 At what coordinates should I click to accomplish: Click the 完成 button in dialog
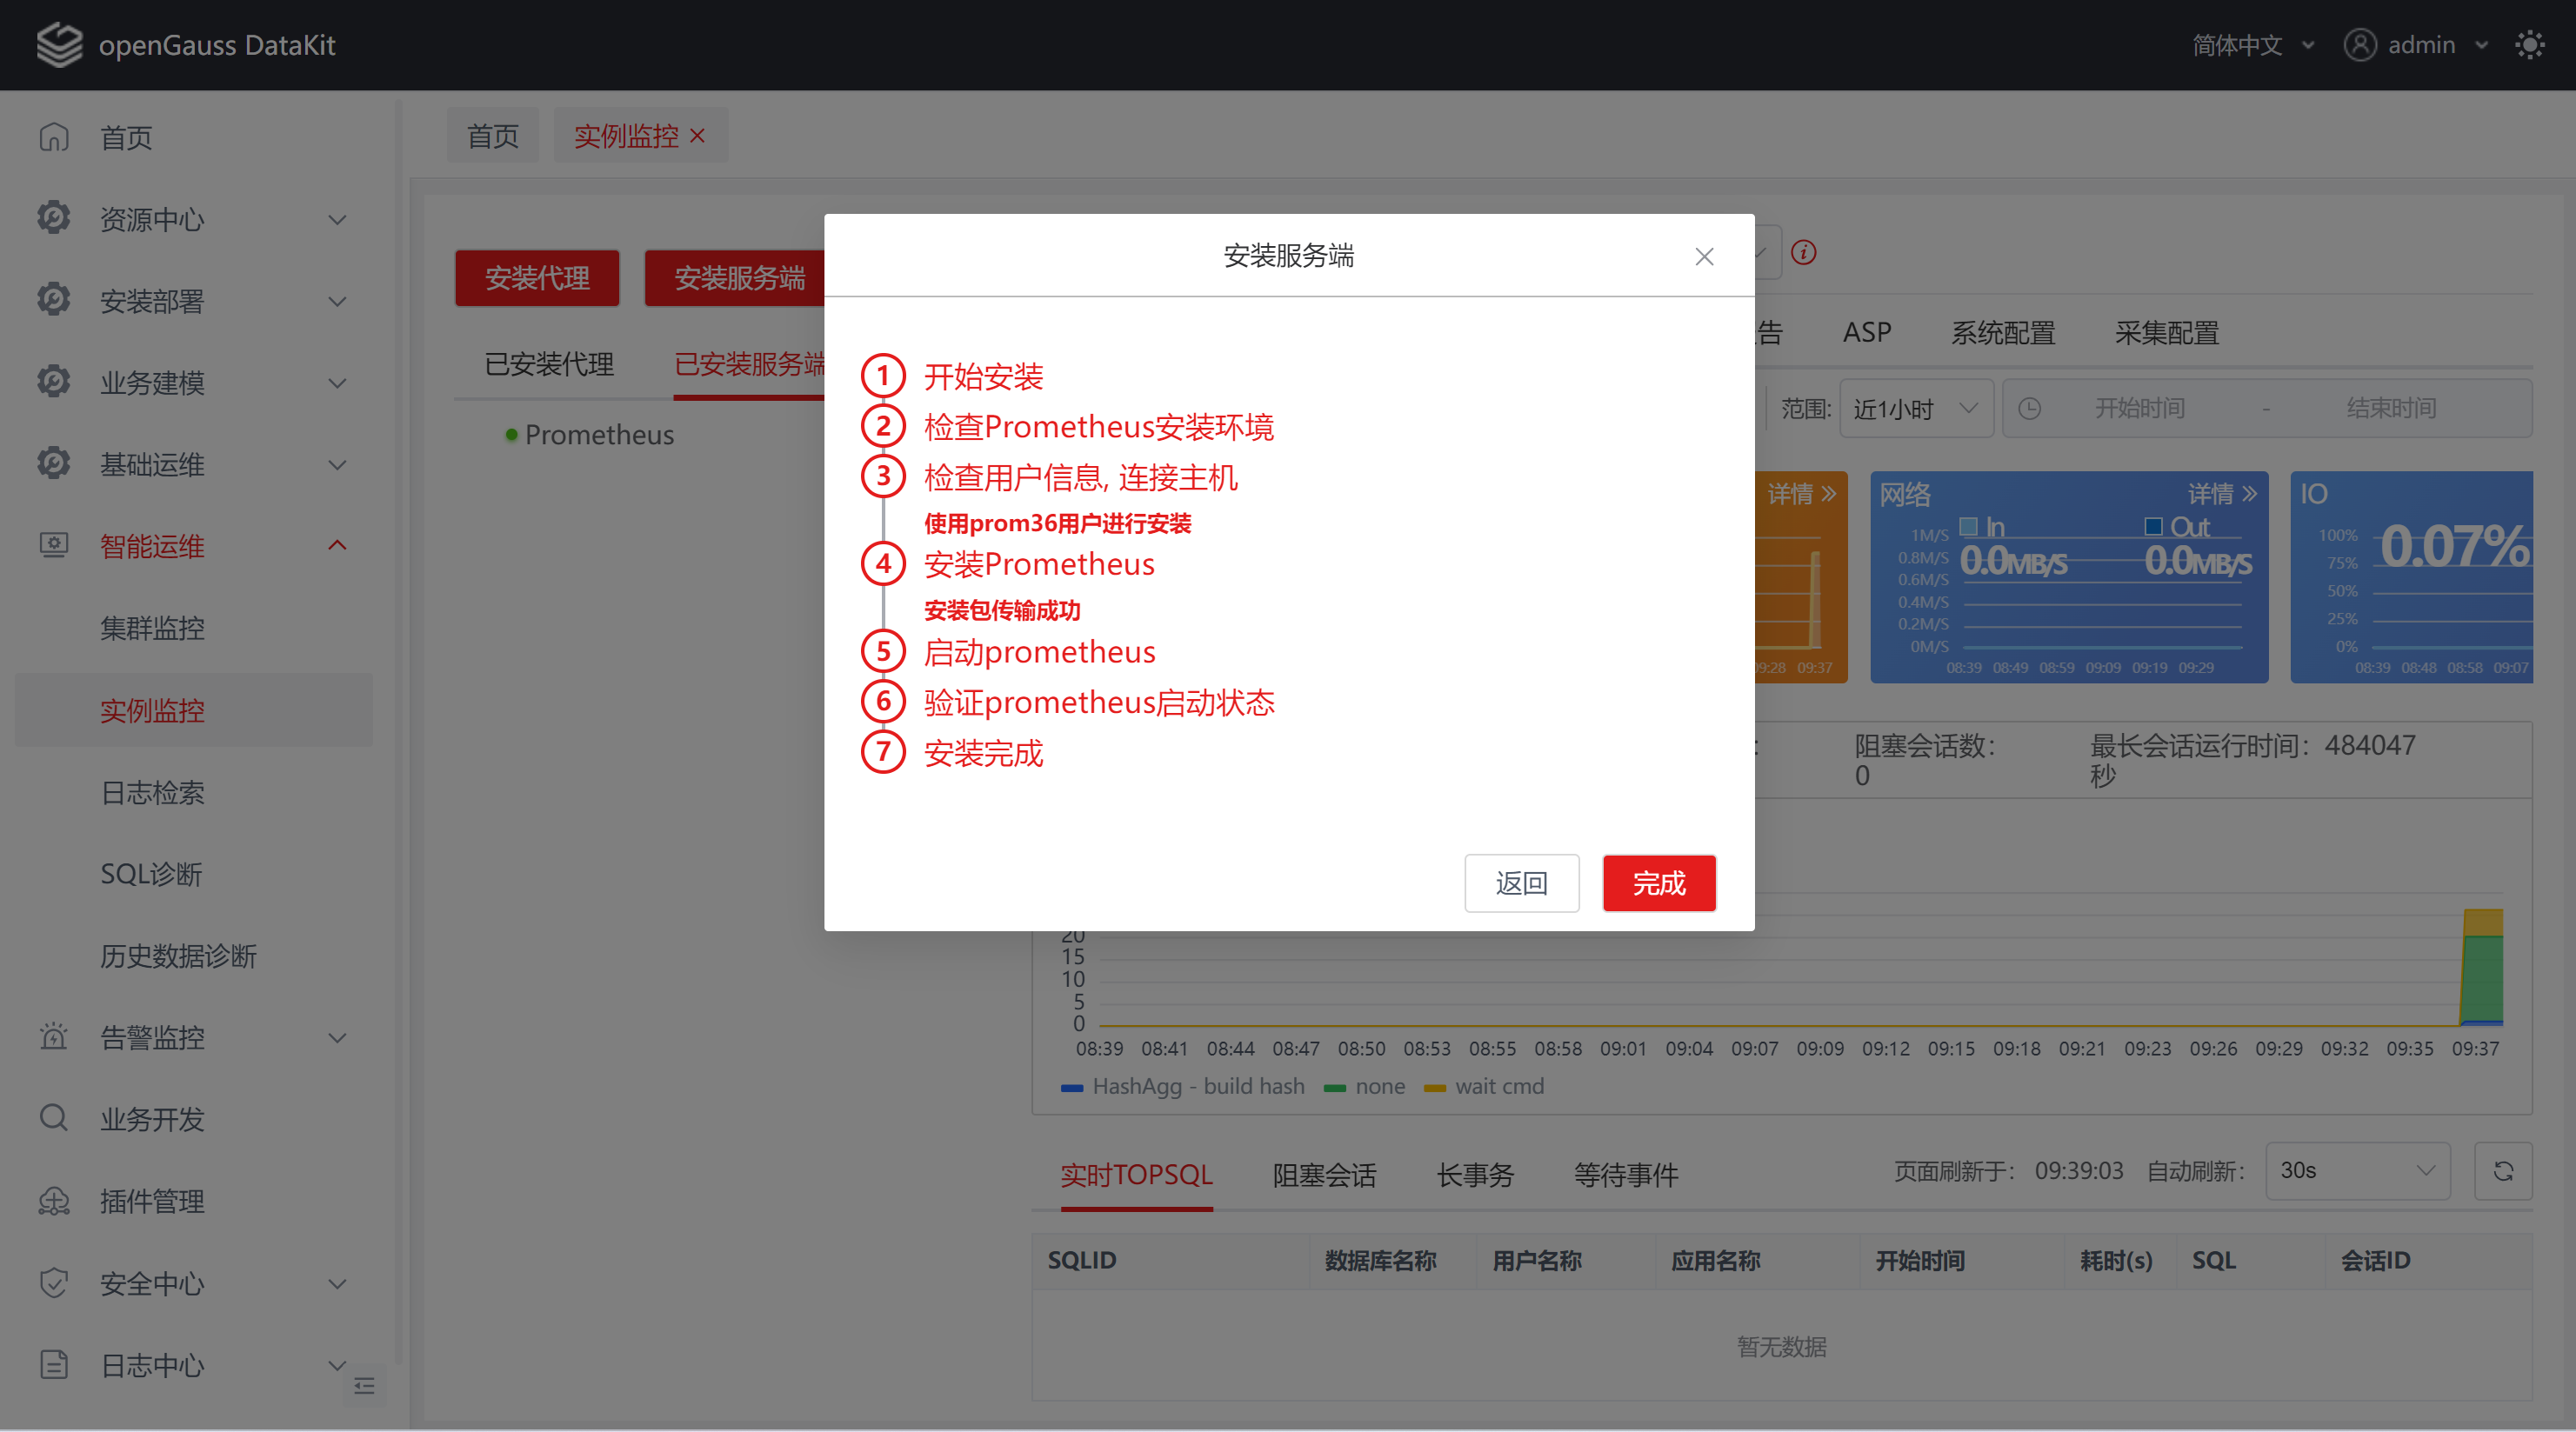[1658, 883]
